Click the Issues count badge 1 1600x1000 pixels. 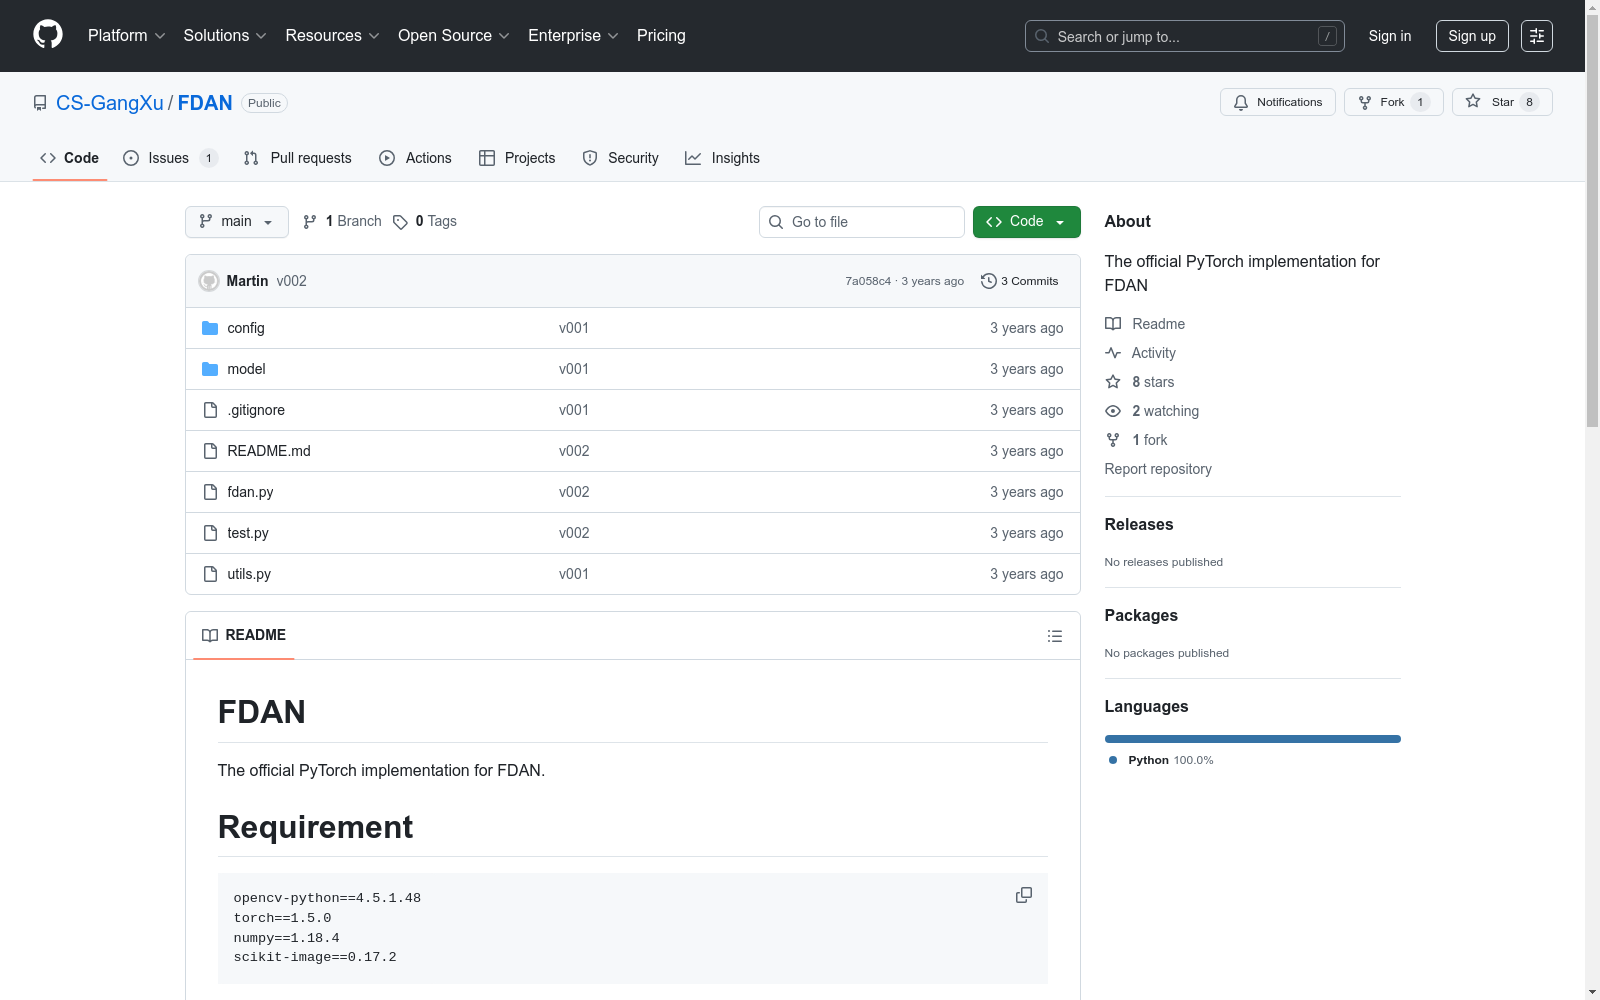point(208,158)
